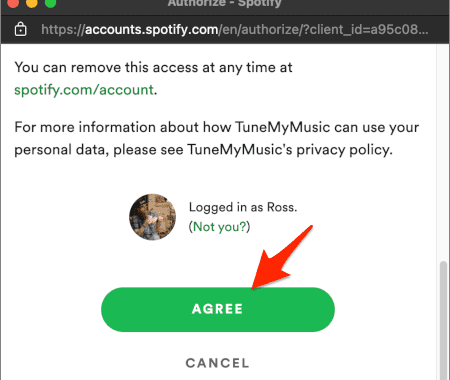Click the green AGREE button
This screenshot has width=450, height=380.
point(218,309)
